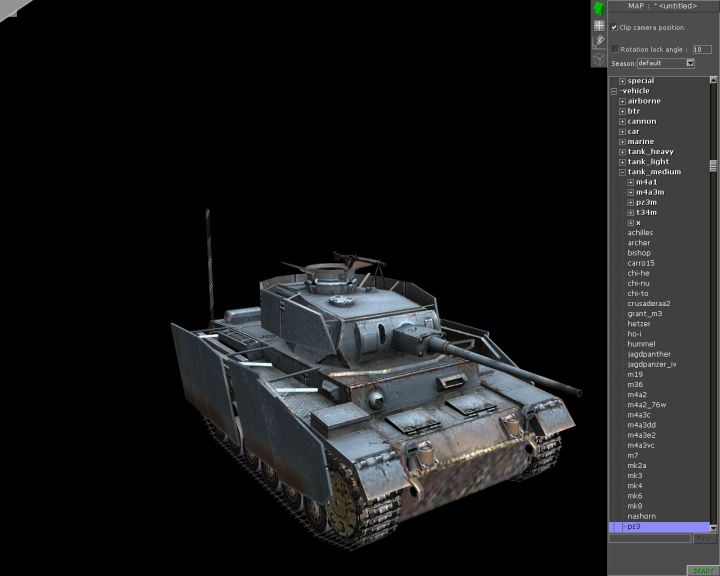
Task: Choose crusaderaa2 from the list
Action: pyautogui.click(x=648, y=304)
